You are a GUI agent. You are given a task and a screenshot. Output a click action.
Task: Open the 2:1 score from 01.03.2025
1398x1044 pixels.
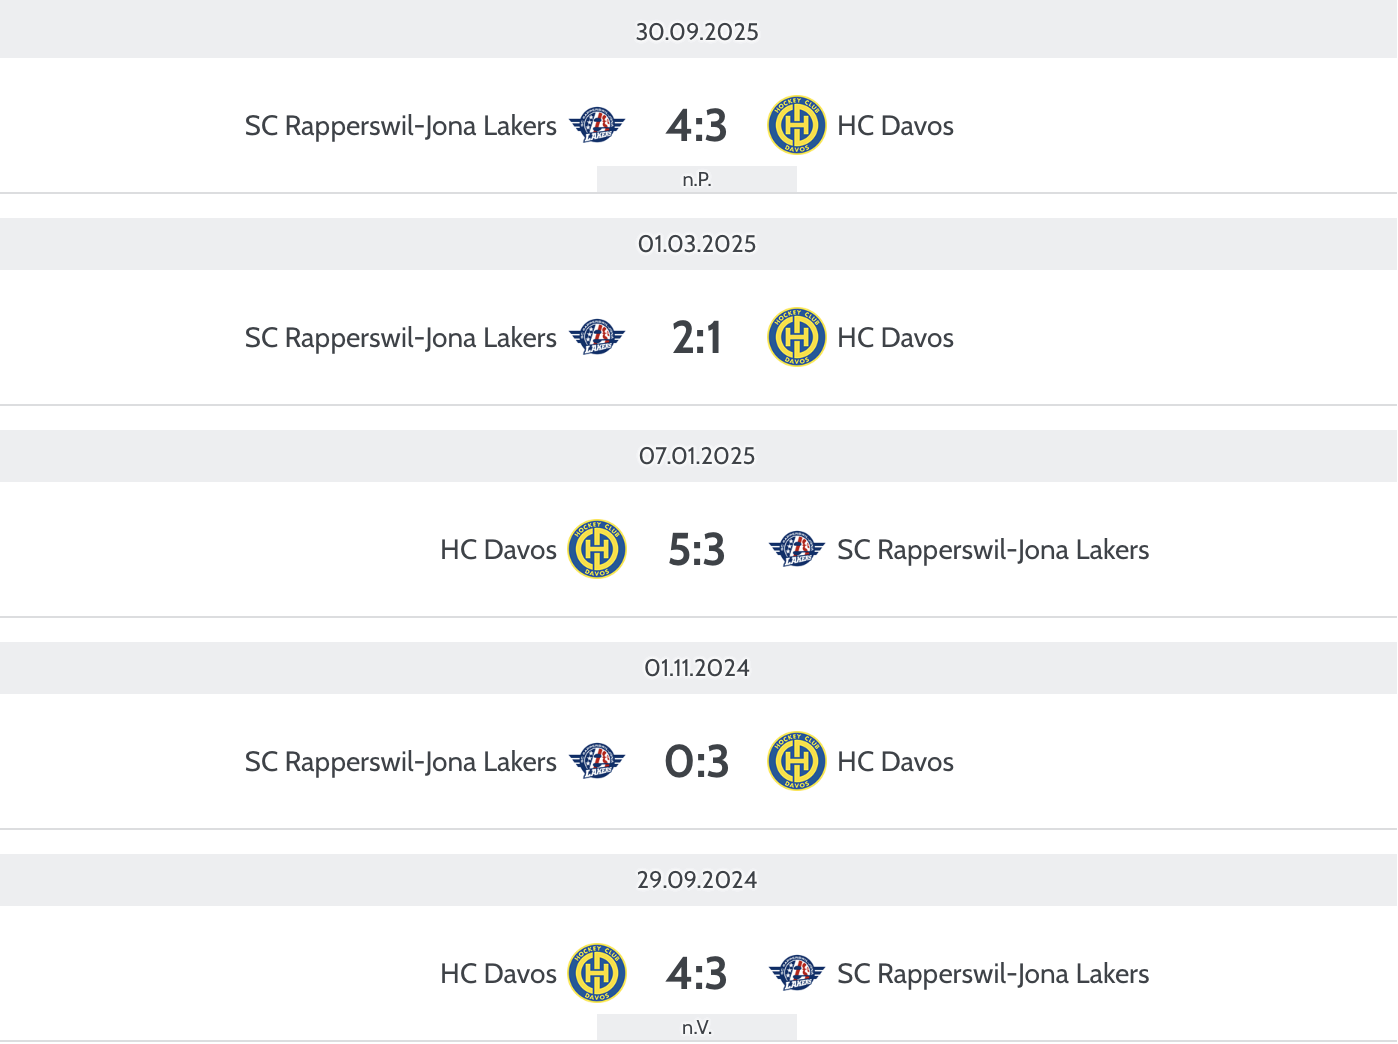697,338
